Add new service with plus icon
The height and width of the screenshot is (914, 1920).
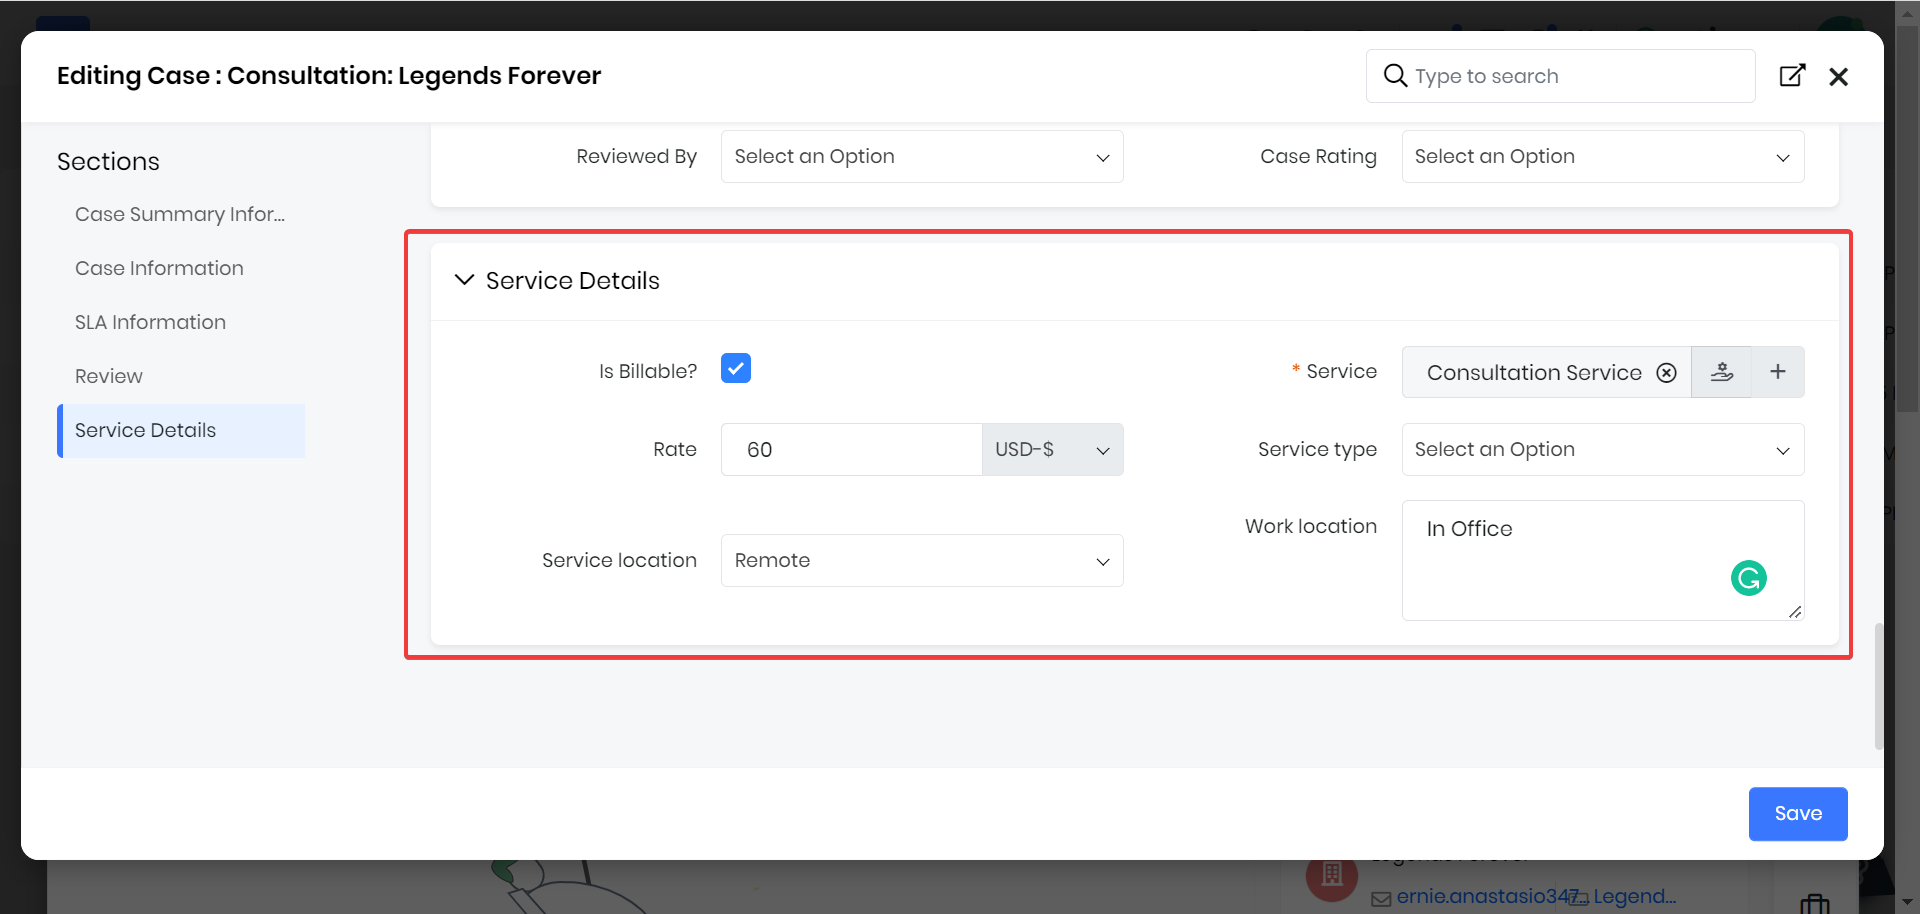point(1777,372)
